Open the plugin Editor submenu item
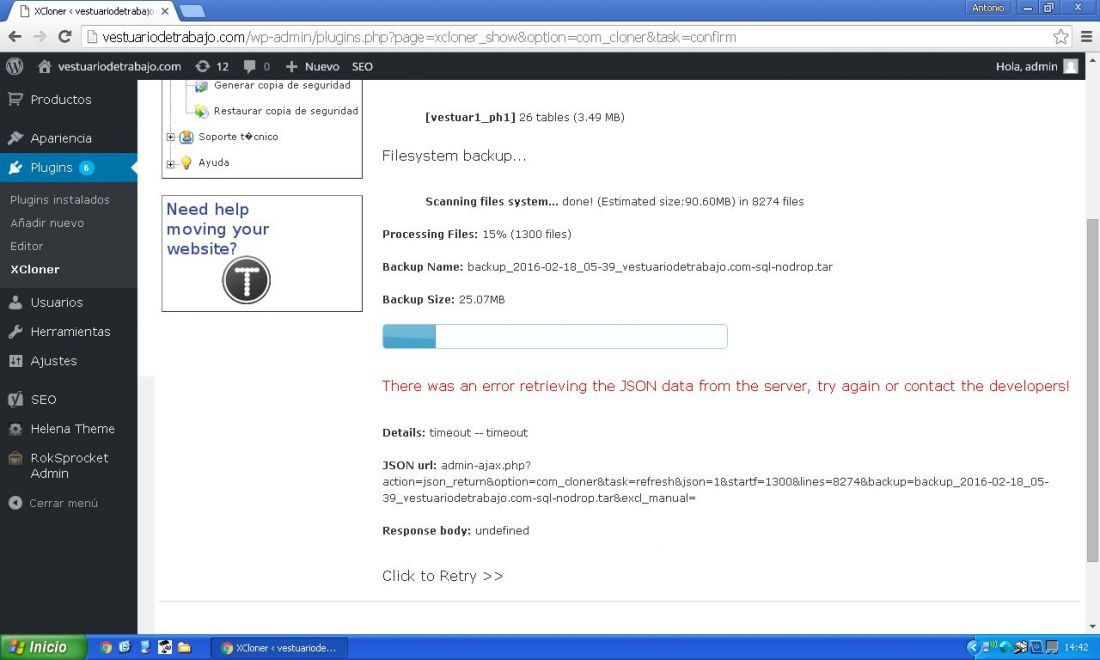1100x660 pixels. pos(27,246)
